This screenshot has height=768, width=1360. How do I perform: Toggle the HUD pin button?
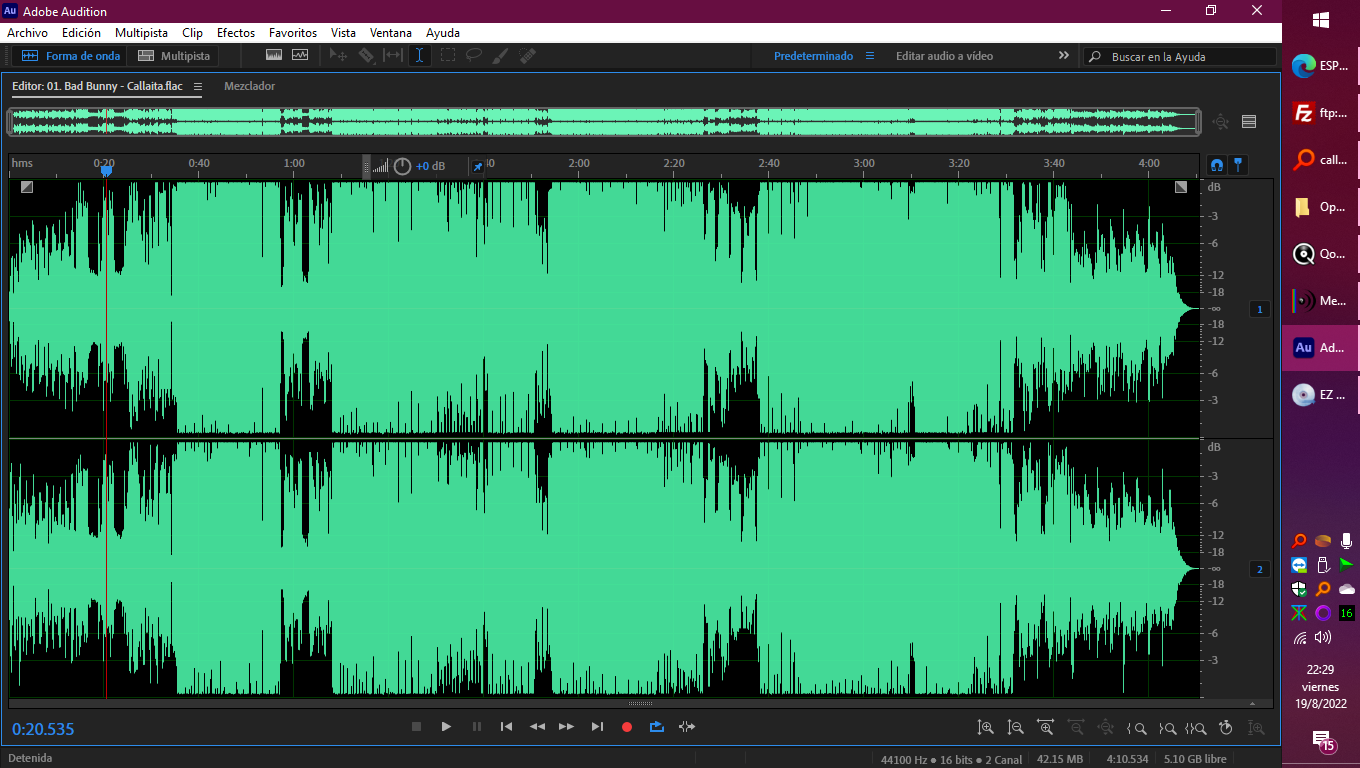pos(477,166)
